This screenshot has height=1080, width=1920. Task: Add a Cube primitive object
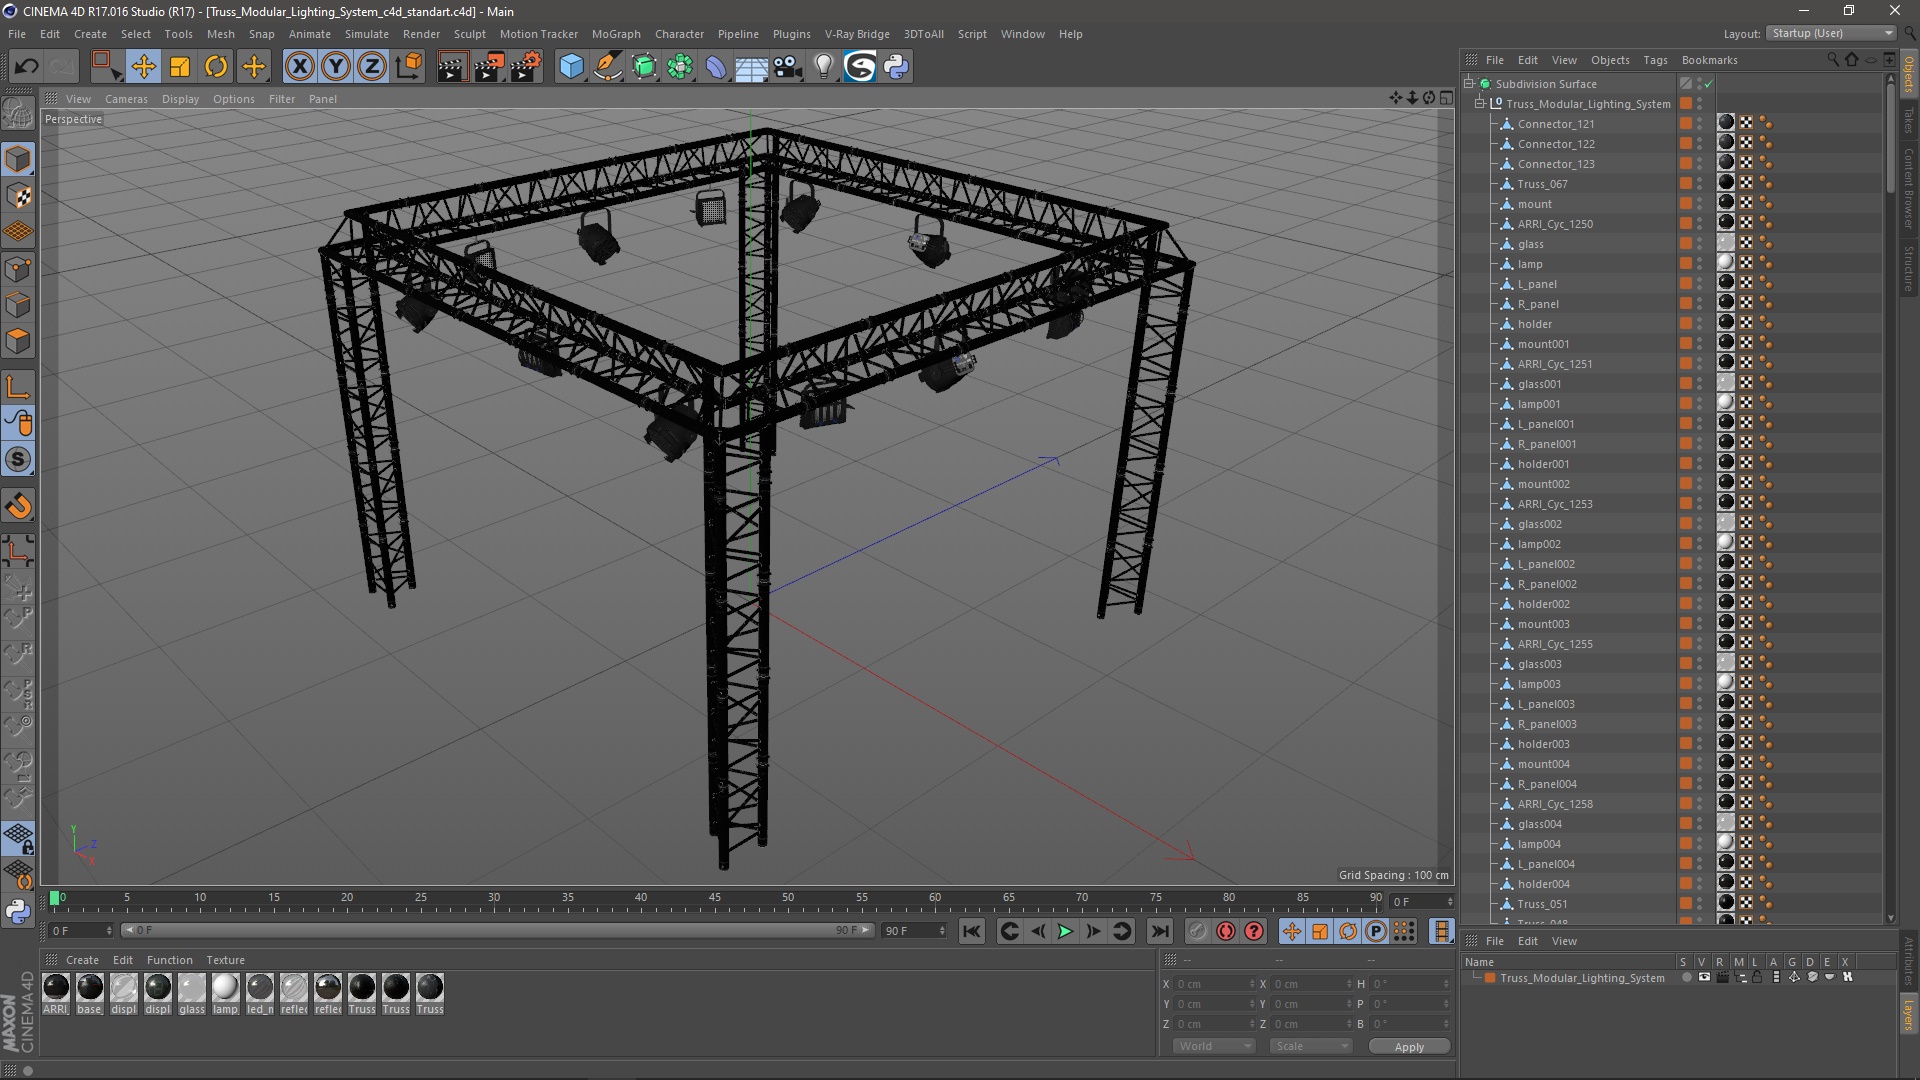(571, 67)
